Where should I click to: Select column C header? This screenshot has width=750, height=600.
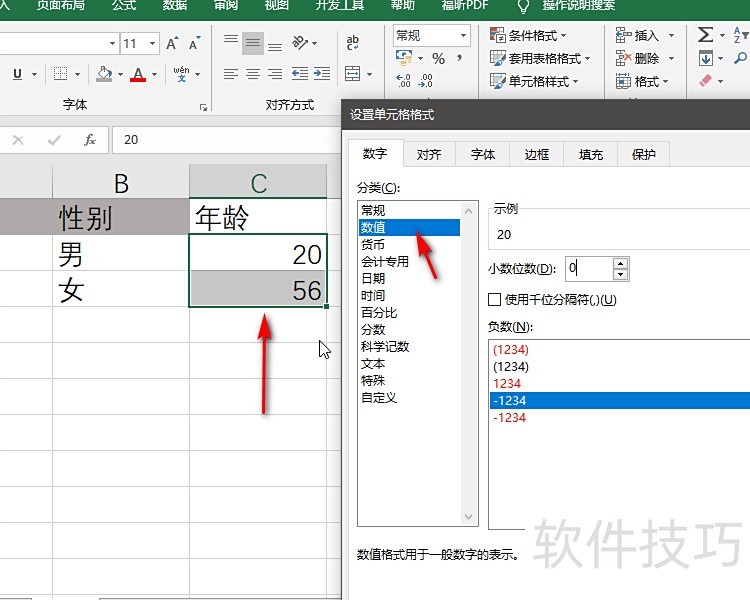[x=258, y=182]
